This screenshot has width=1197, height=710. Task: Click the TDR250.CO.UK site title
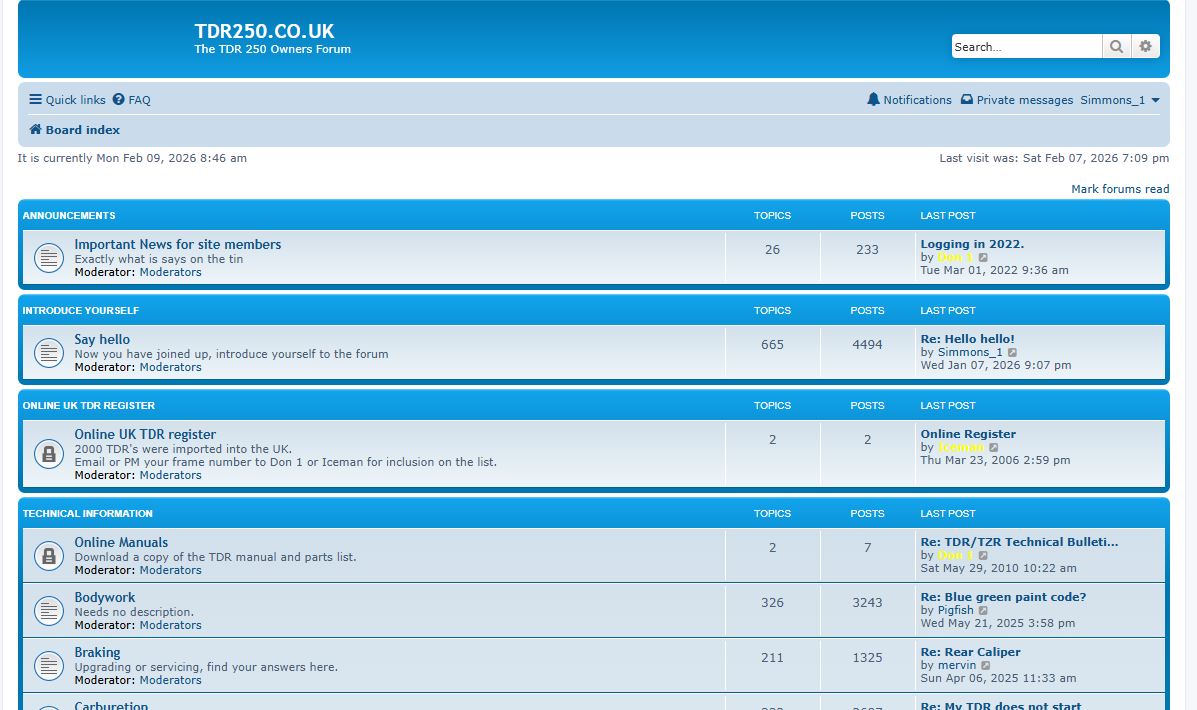pos(264,31)
